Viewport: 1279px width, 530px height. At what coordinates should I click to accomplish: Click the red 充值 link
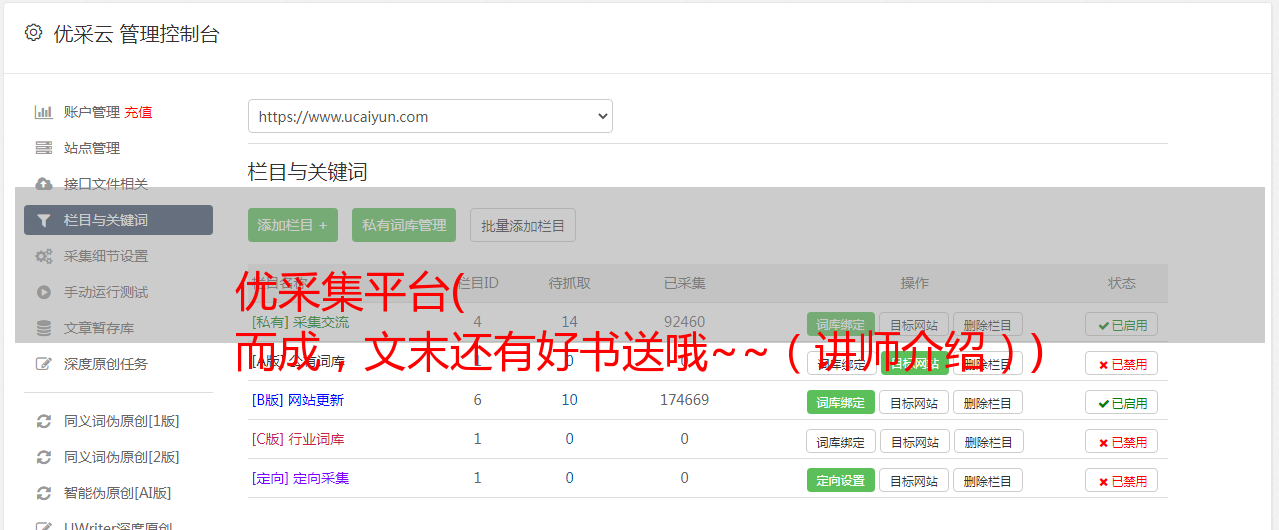coord(138,112)
